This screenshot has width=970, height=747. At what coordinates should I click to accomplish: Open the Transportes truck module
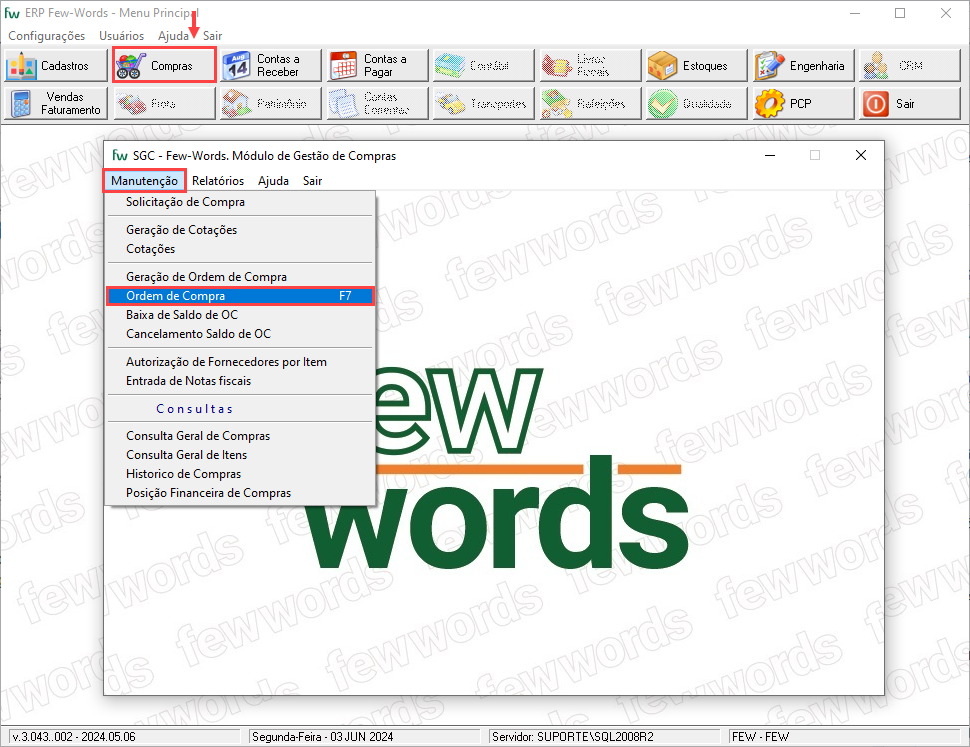coord(484,103)
